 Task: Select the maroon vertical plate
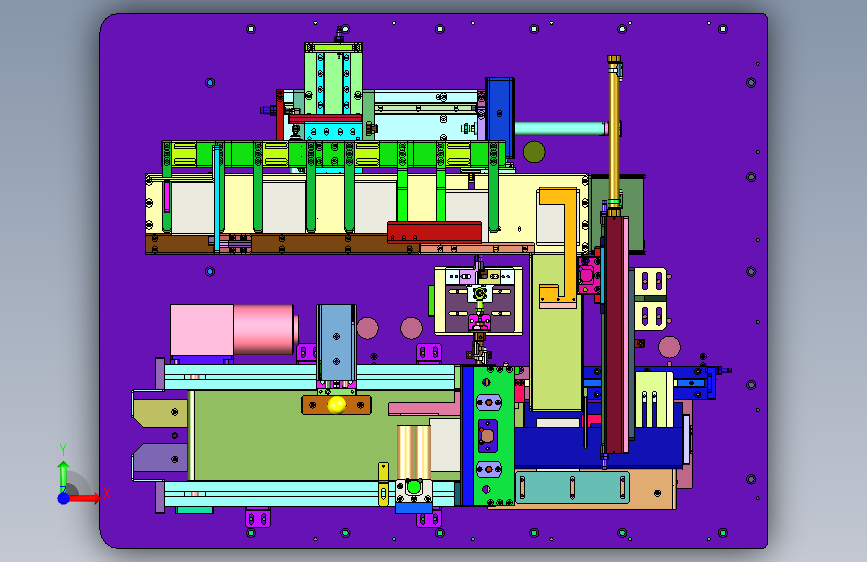tap(615, 335)
